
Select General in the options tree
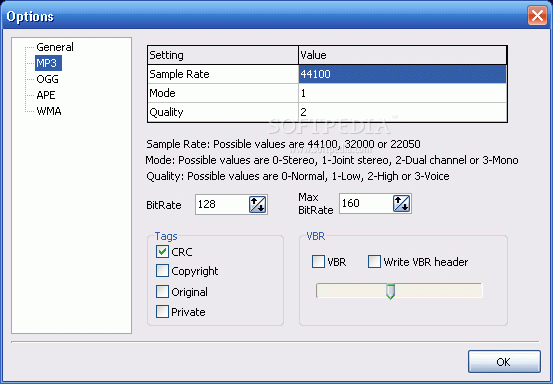pyautogui.click(x=55, y=47)
